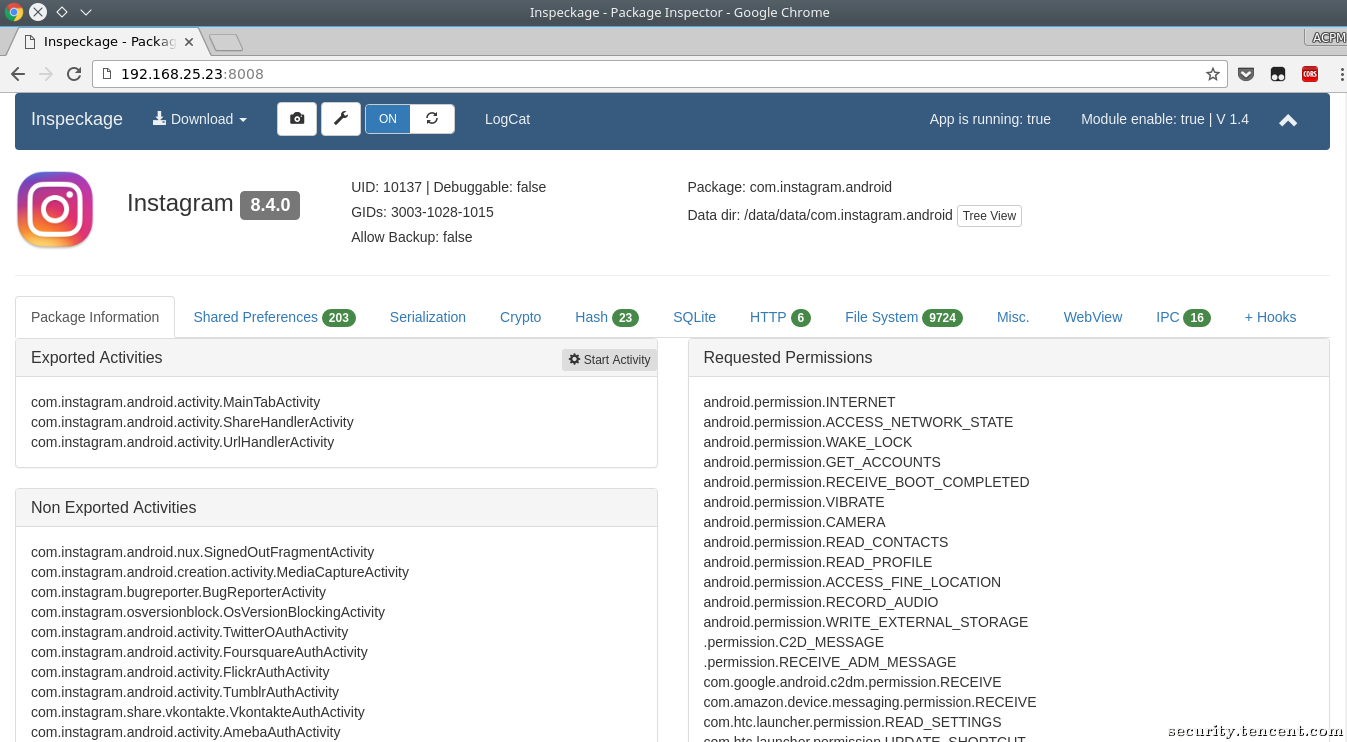Open the IPC tab

[x=1183, y=317]
